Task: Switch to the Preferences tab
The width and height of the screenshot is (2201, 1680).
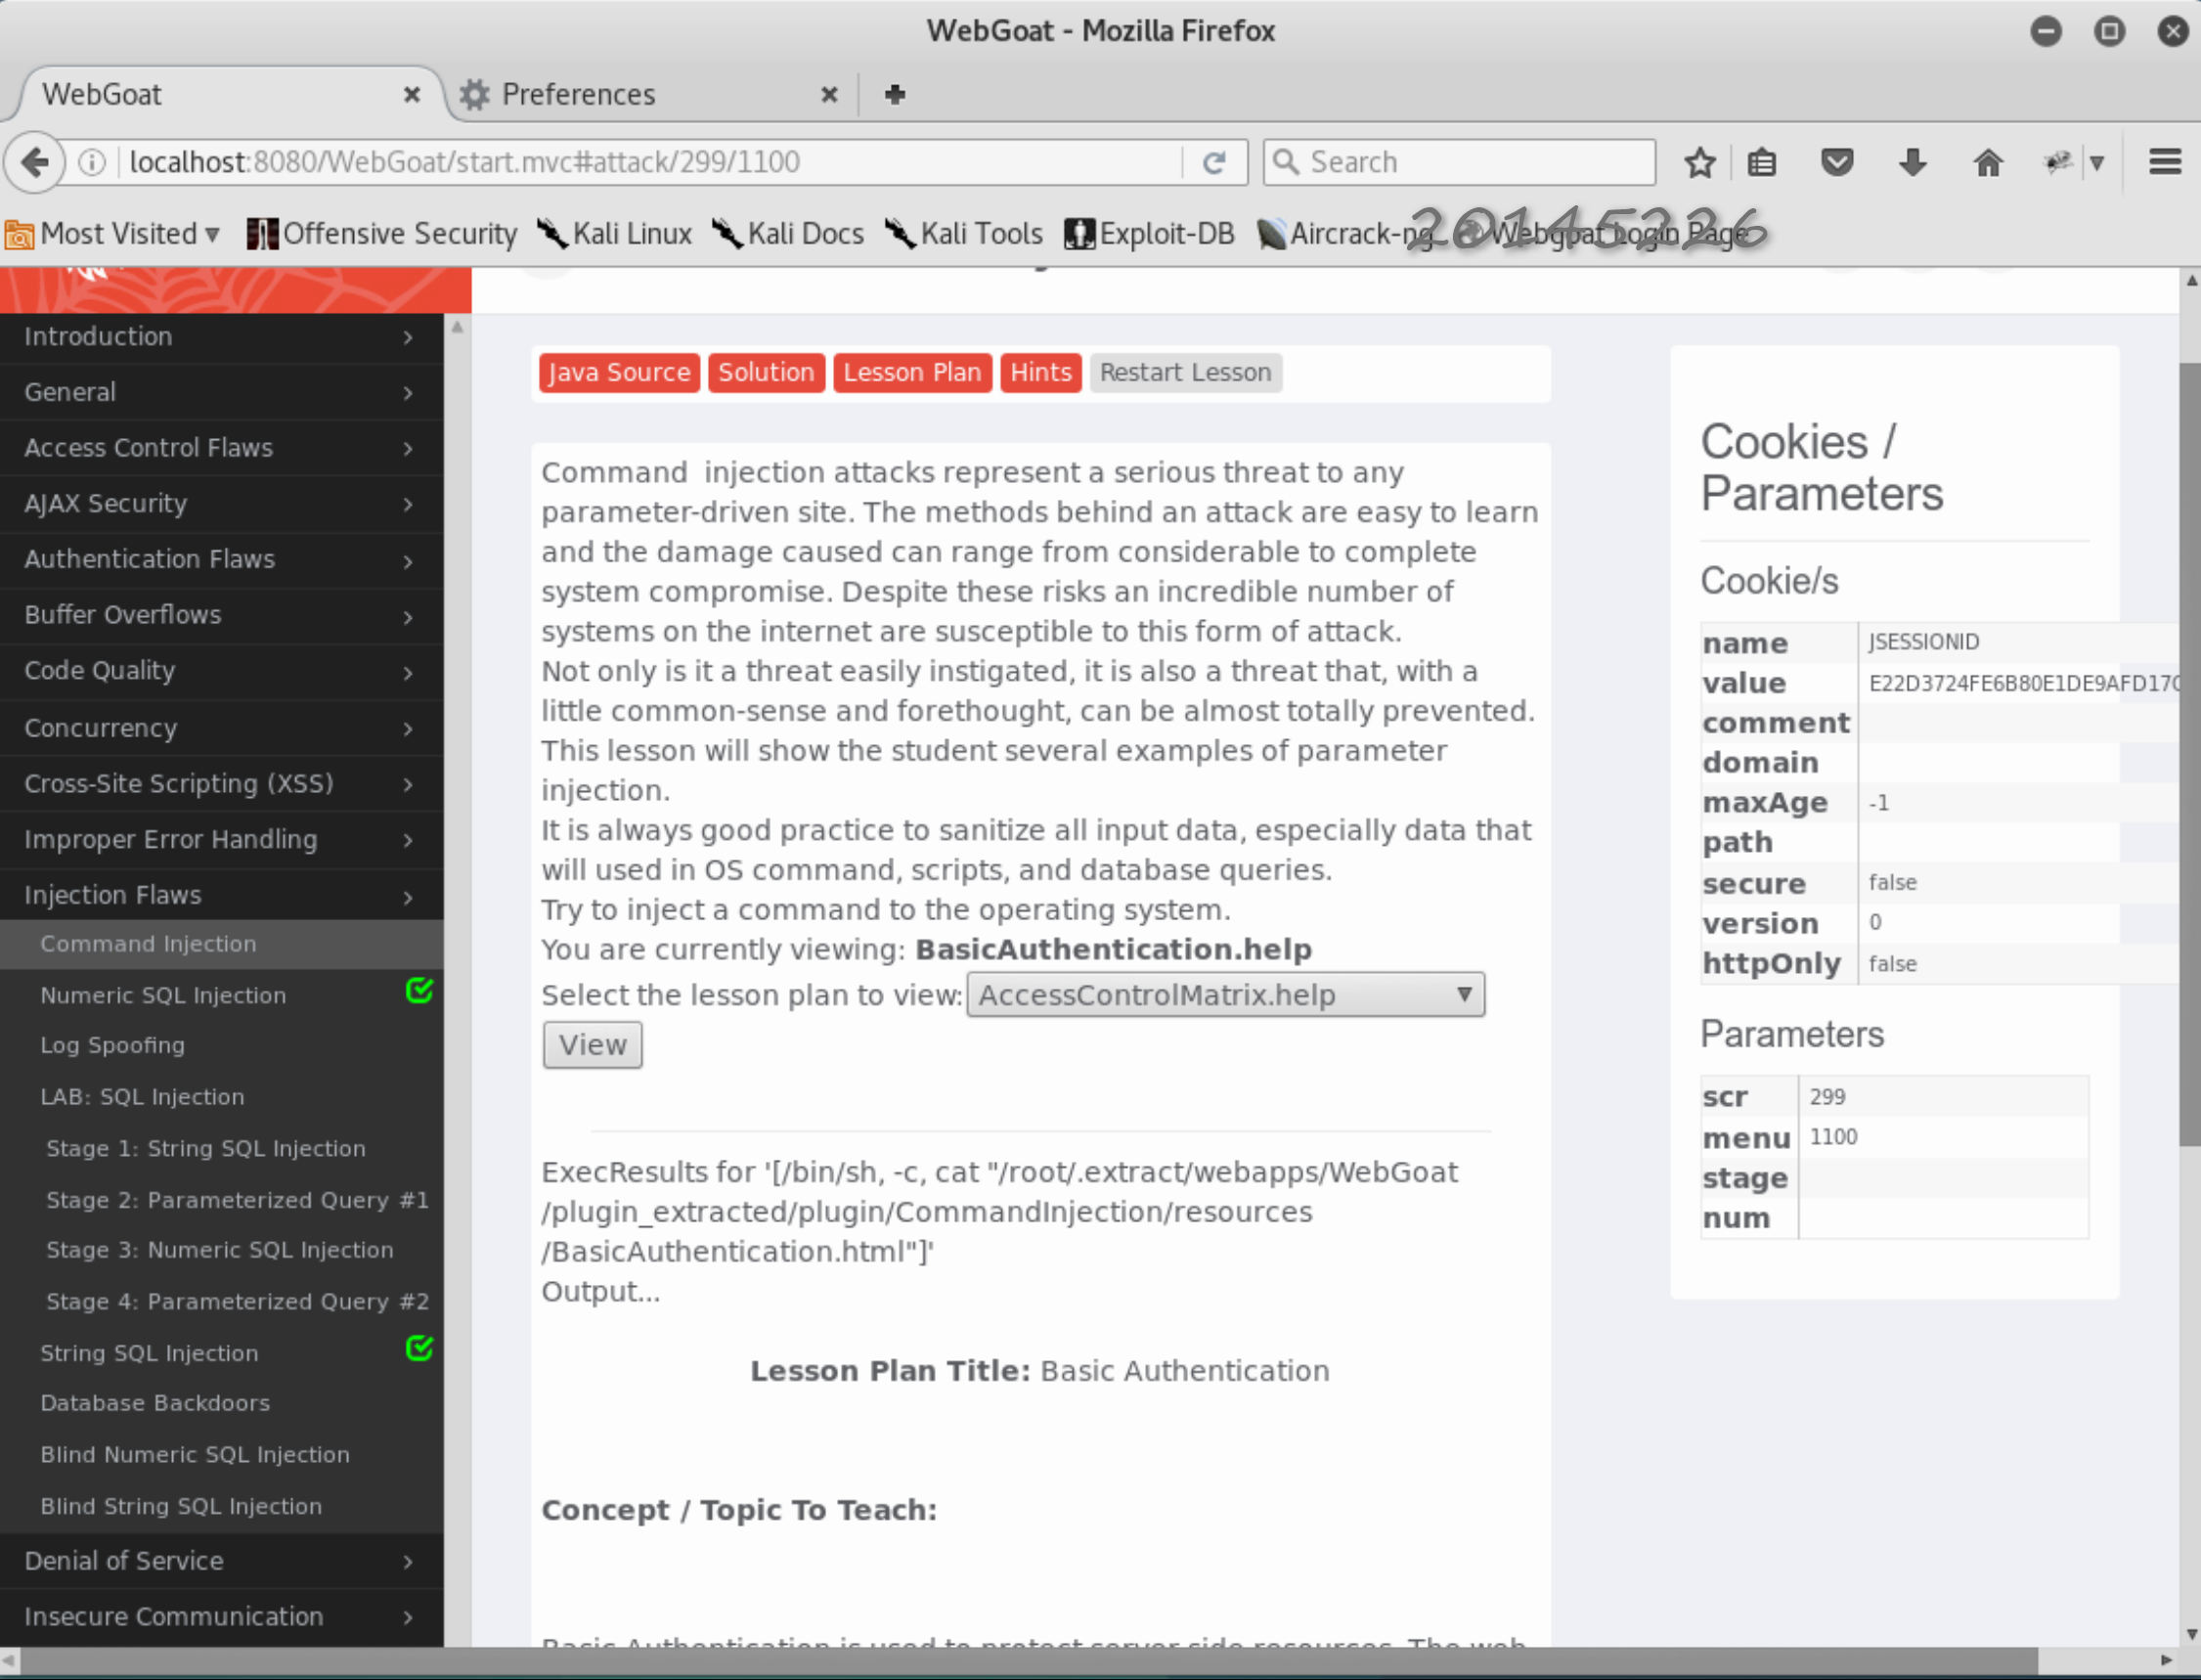Action: click(650, 94)
